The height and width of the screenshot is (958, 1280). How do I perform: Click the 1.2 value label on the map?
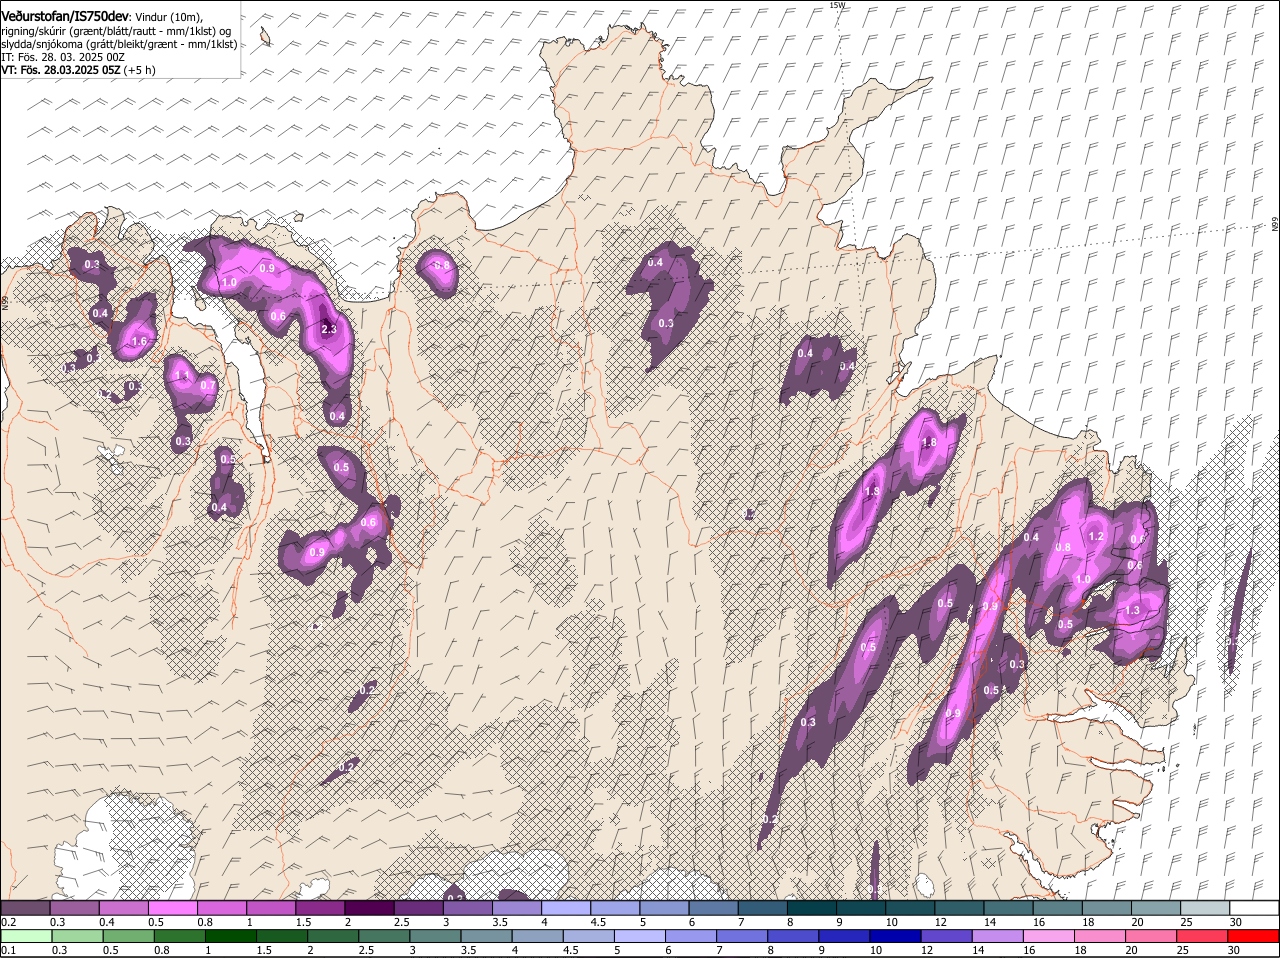click(1096, 536)
